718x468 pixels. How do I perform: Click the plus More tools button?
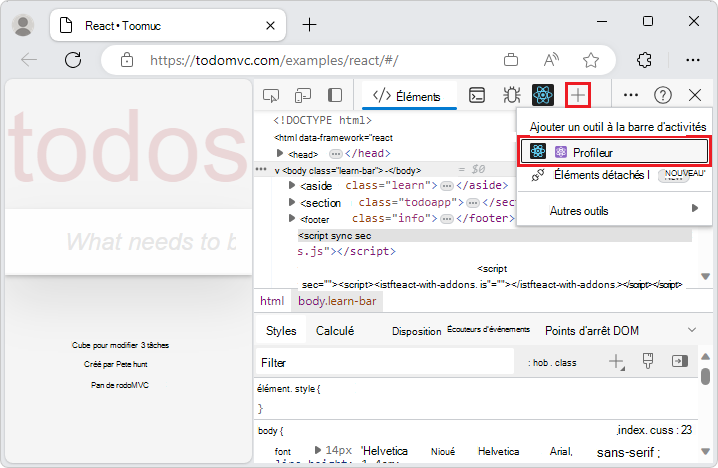pos(578,95)
